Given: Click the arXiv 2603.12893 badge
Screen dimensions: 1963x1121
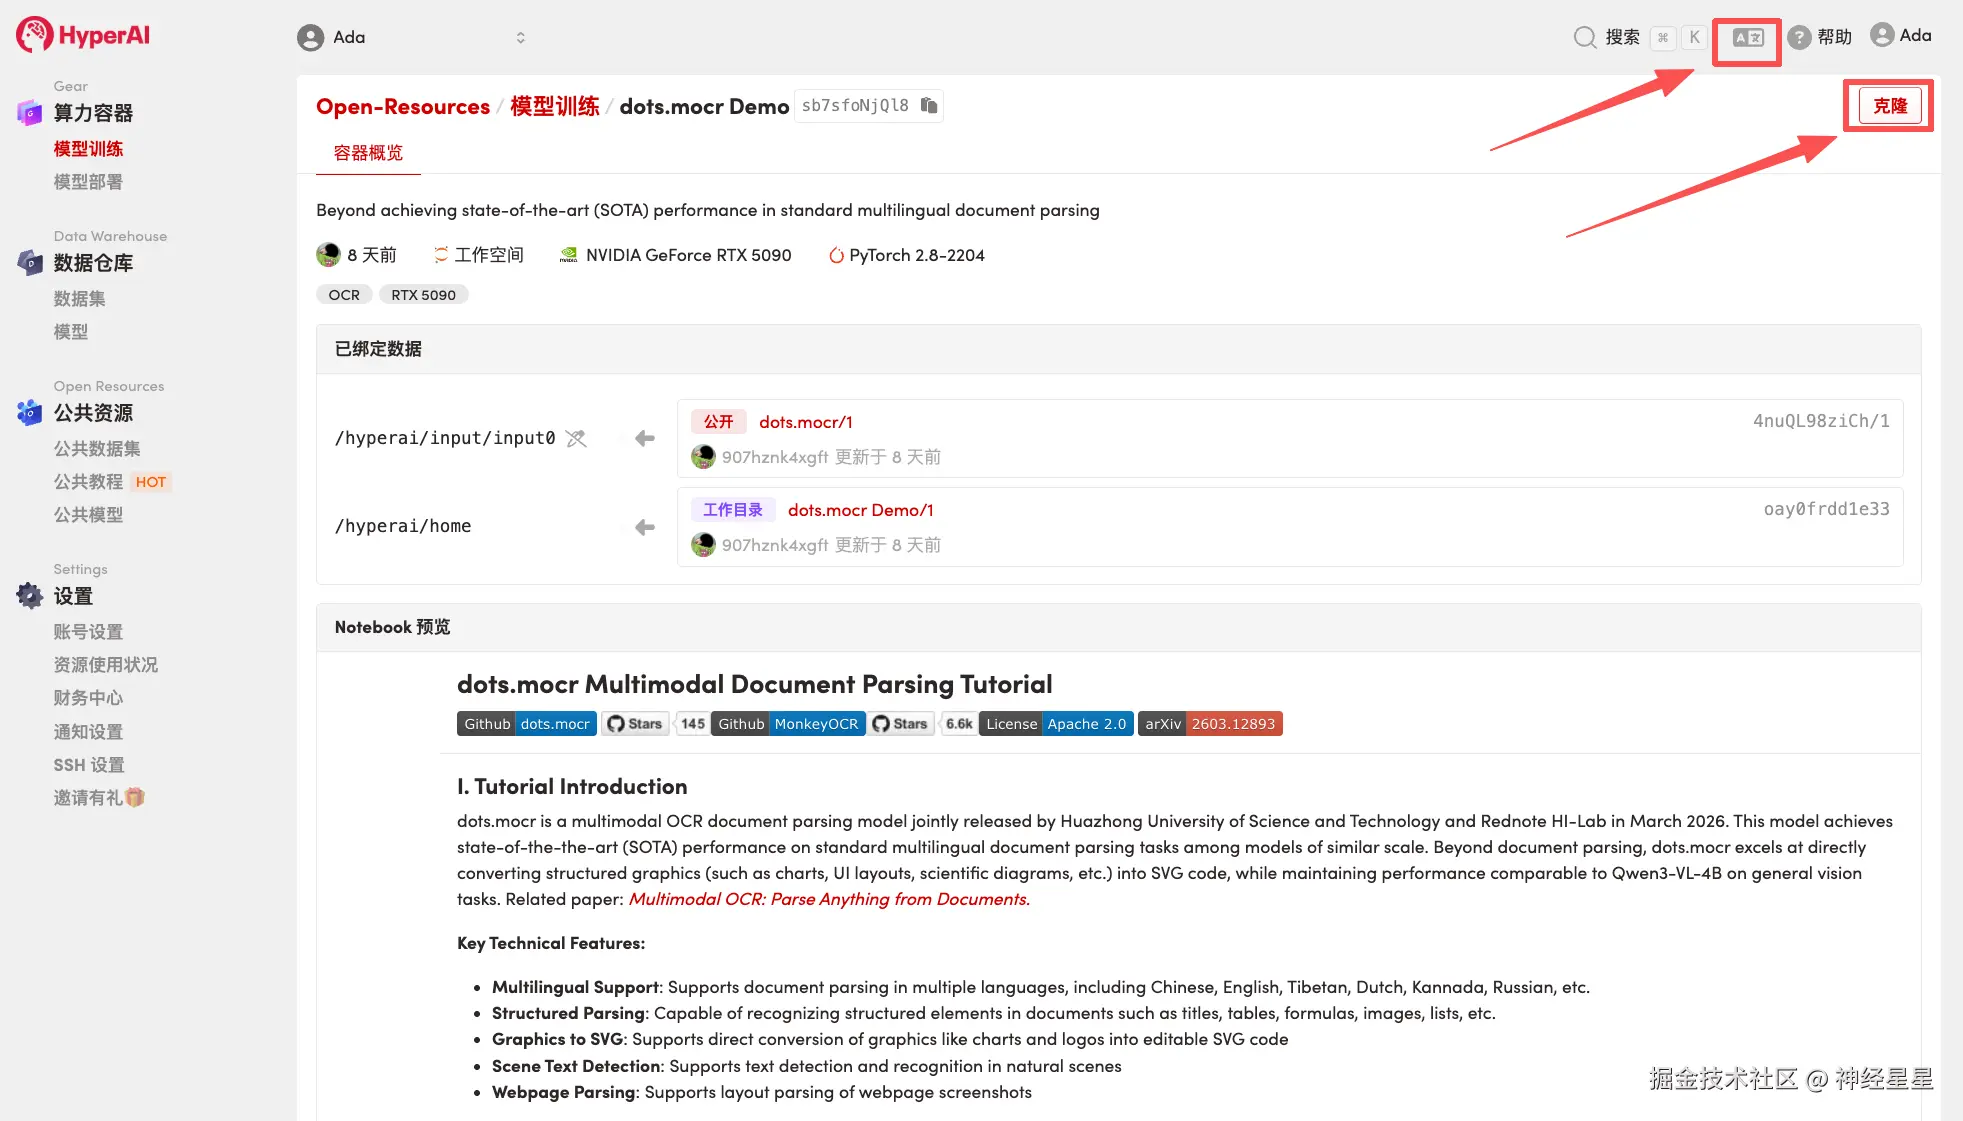Looking at the screenshot, I should pyautogui.click(x=1209, y=724).
